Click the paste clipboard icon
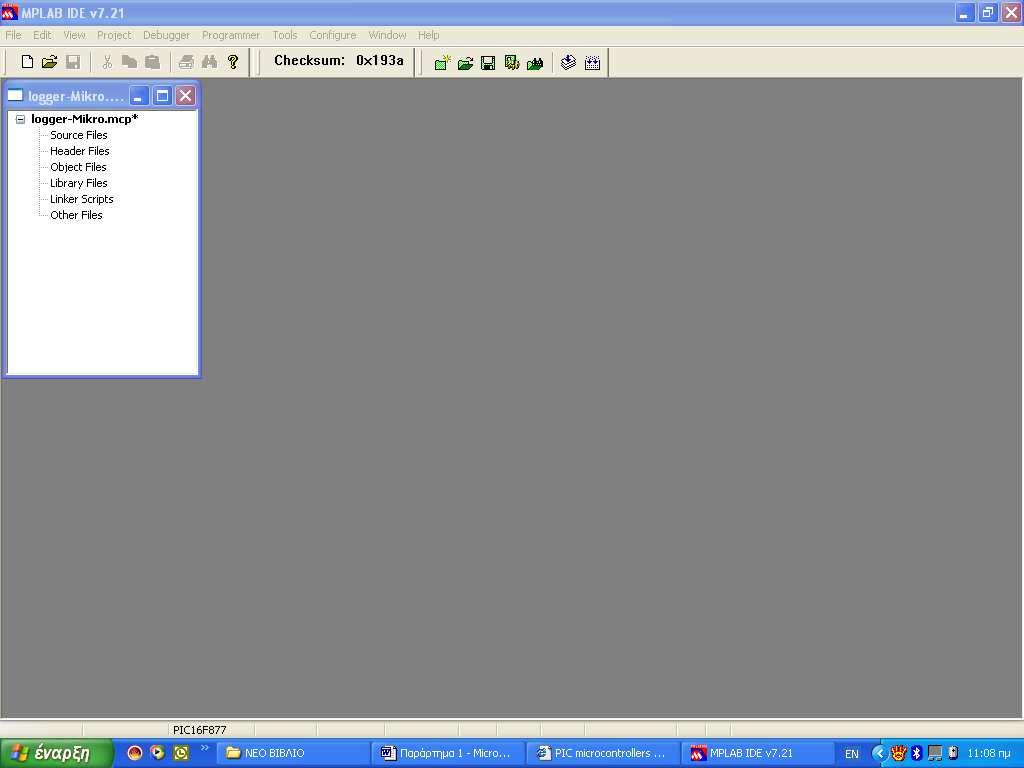This screenshot has width=1024, height=768. point(152,62)
